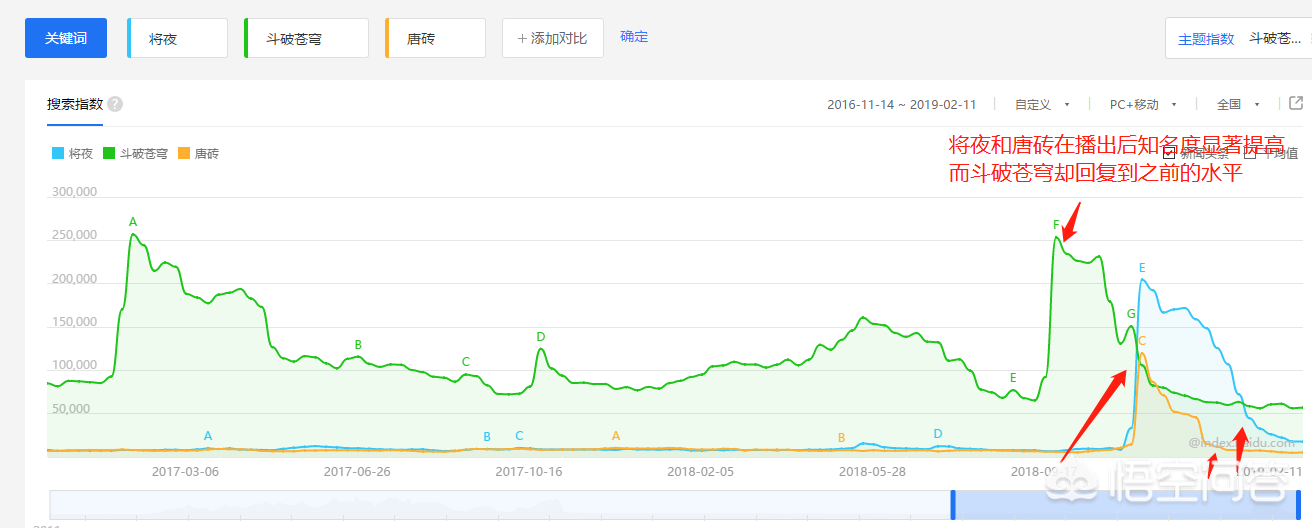
Task: Click blue news marker D for 将夜
Action: pyautogui.click(x=937, y=433)
